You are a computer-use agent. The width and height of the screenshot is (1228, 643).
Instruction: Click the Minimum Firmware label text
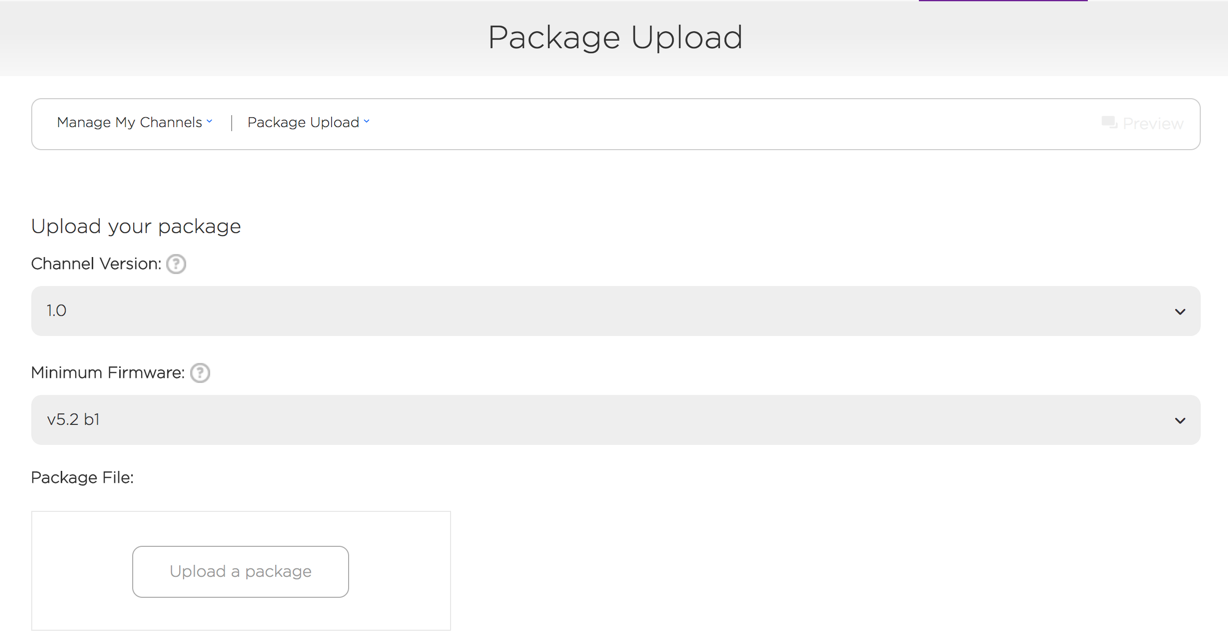pos(108,373)
